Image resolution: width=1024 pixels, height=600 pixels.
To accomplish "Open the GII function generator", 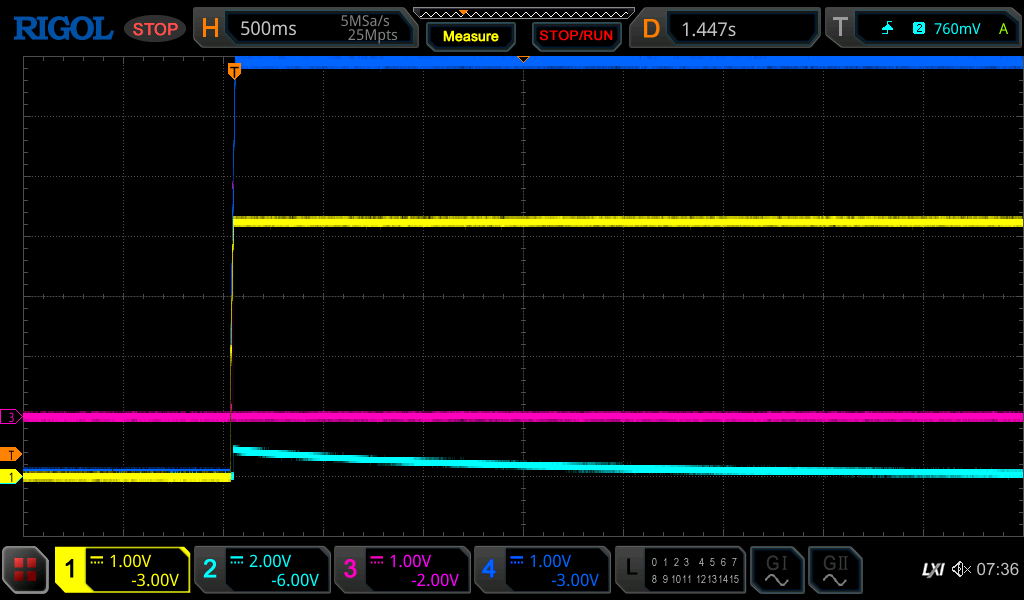I will click(835, 570).
